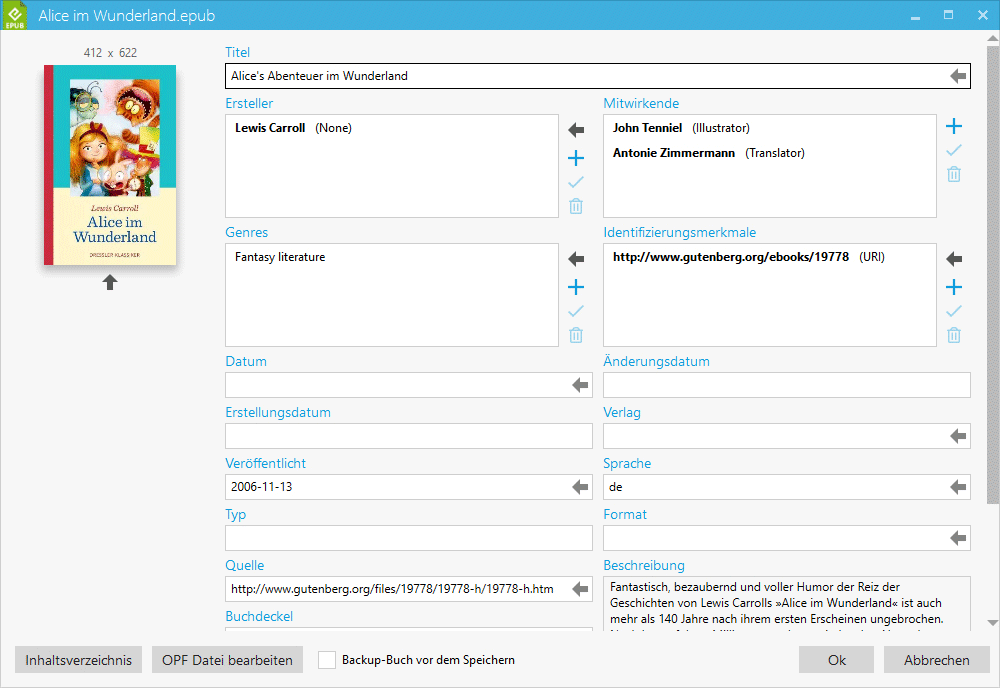Enable Backup-Buch vor dem Speichern checkbox

pyautogui.click(x=327, y=660)
